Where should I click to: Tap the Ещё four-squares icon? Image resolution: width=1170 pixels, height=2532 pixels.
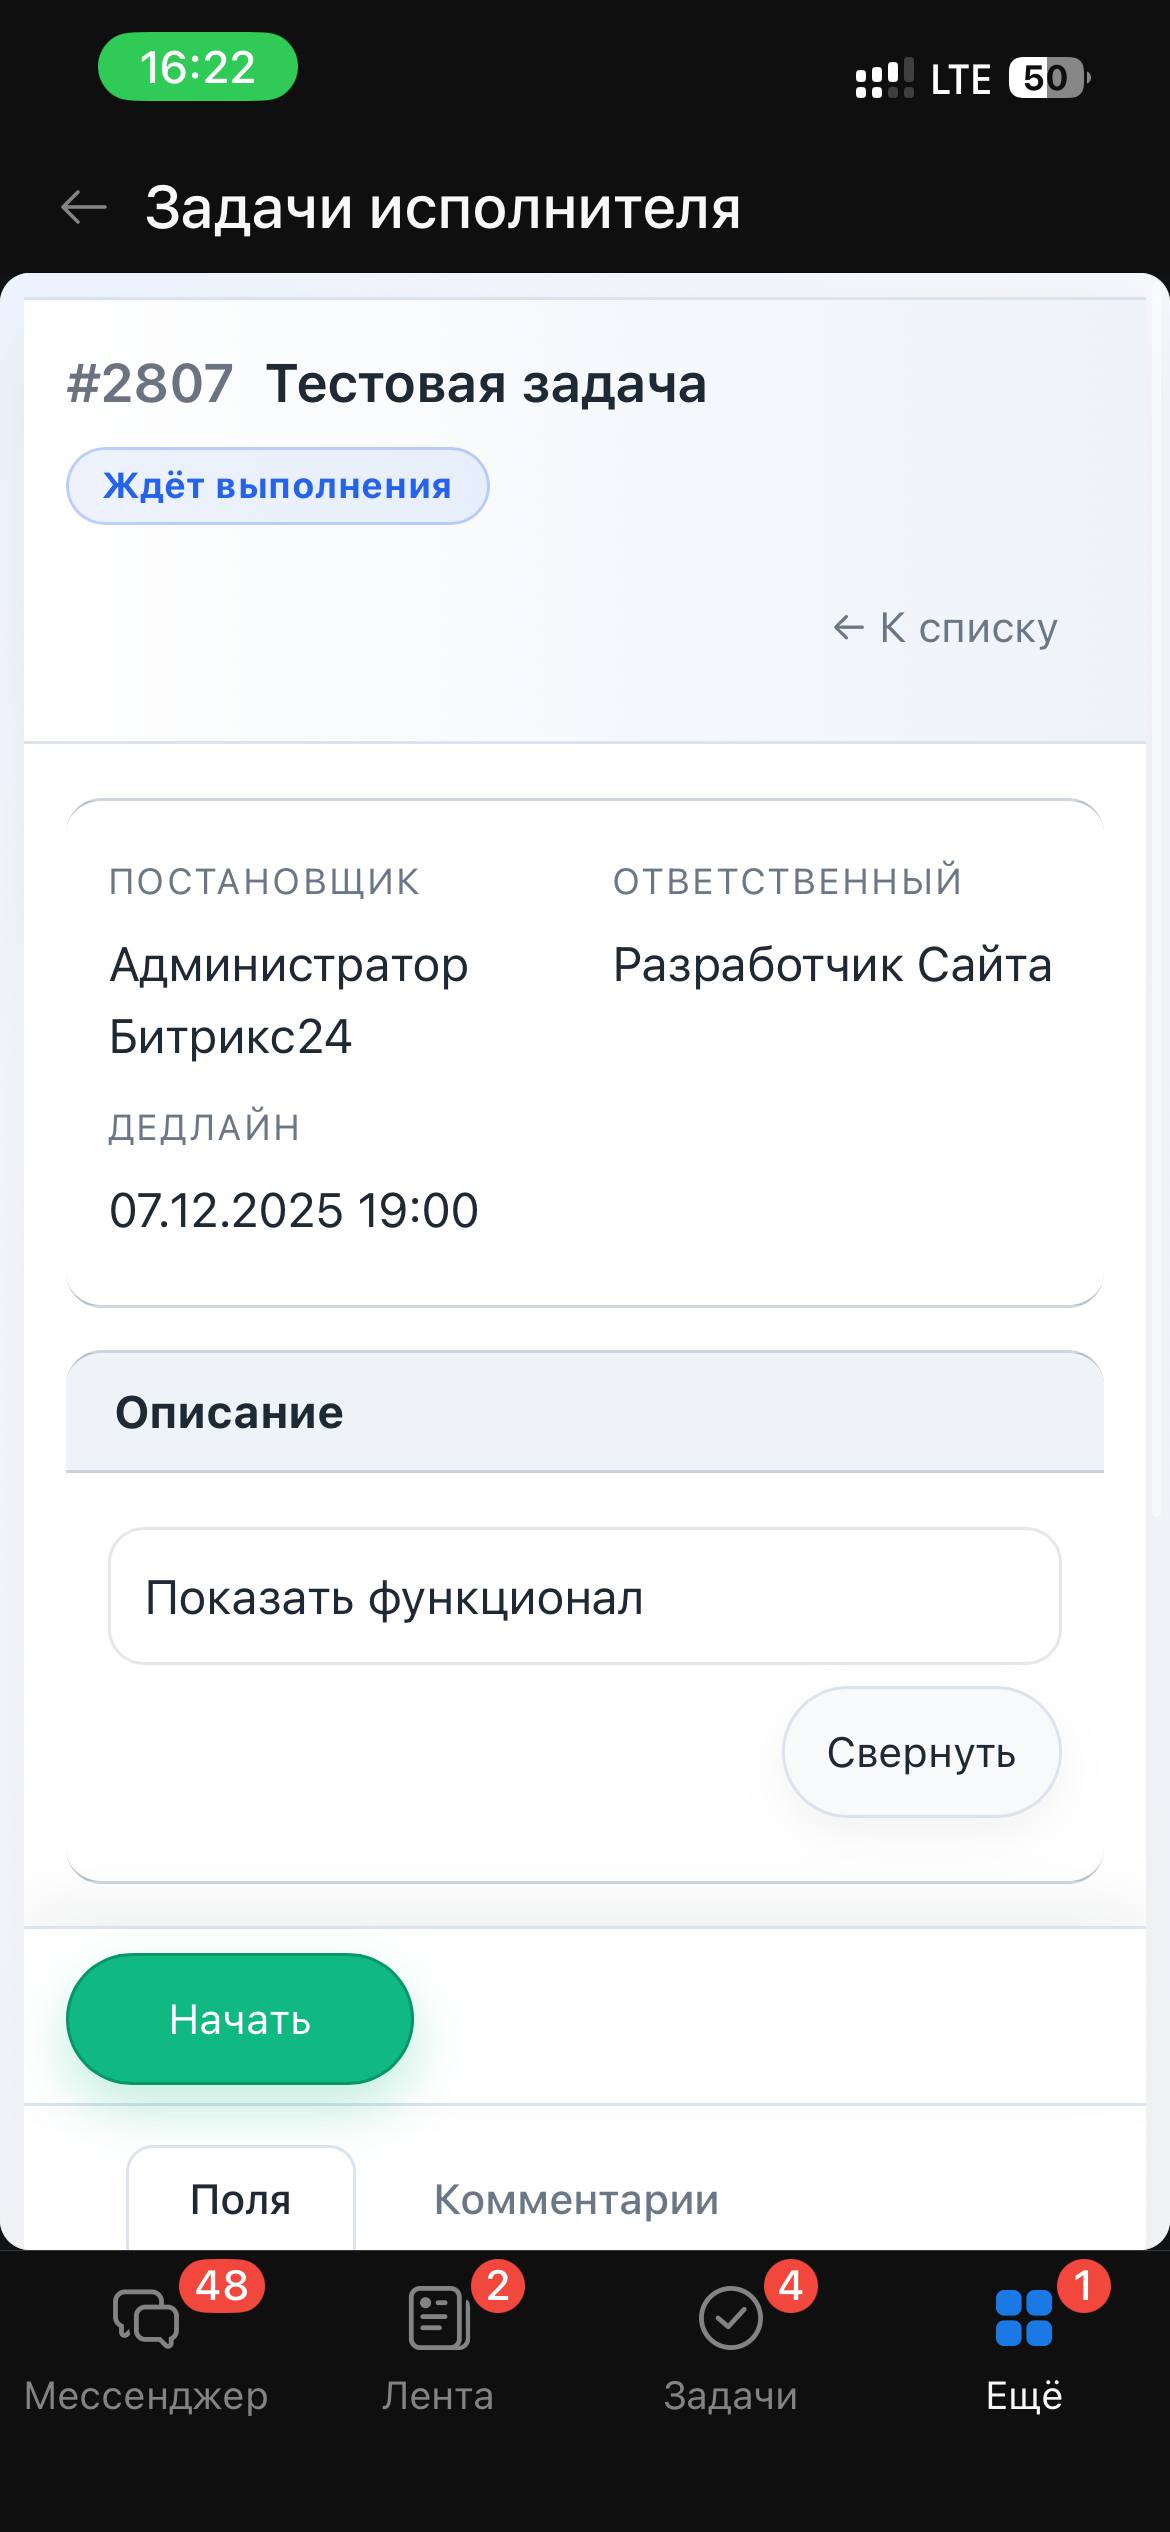click(1023, 2318)
